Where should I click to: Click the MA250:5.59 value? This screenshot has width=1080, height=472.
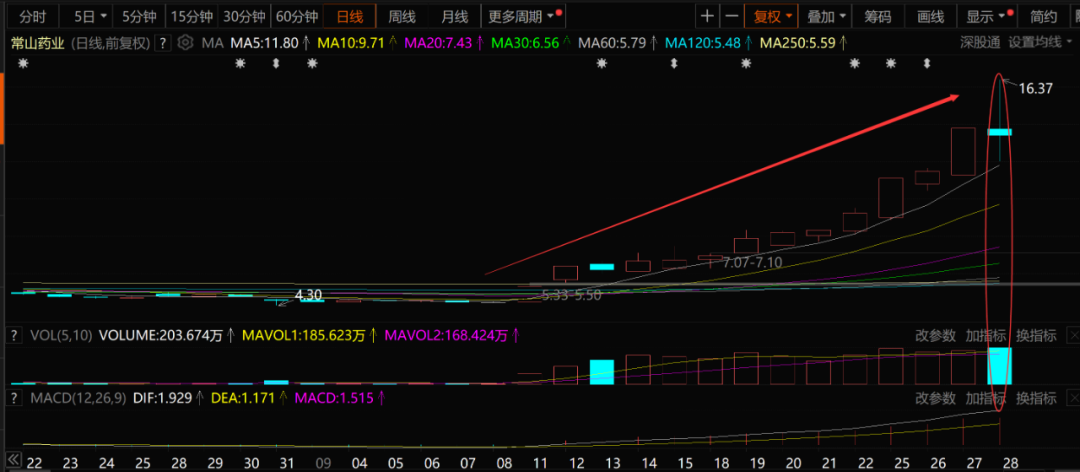pos(798,43)
